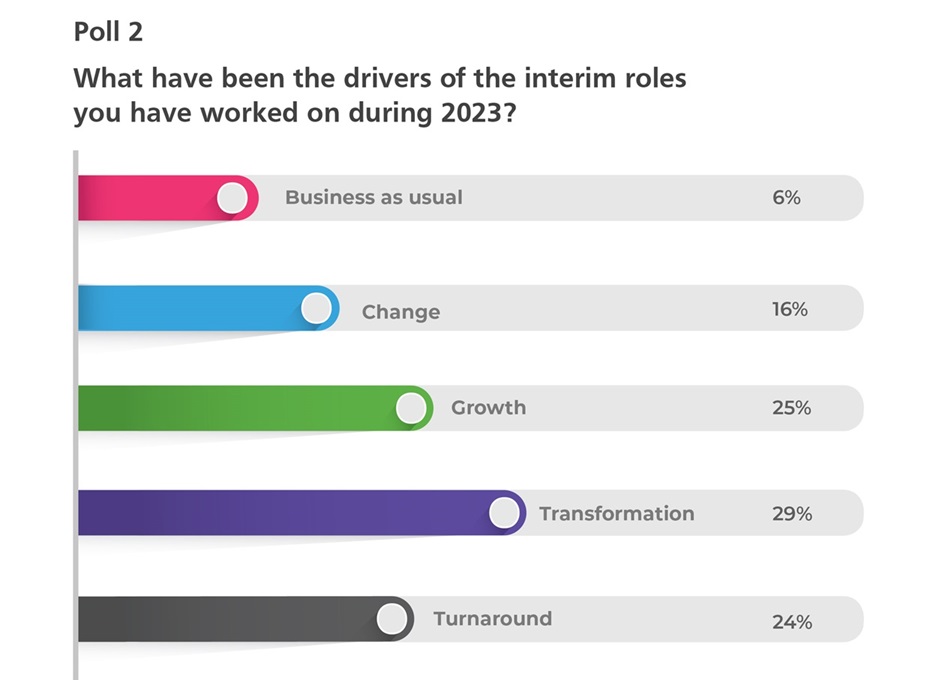
Task: Click the "Business as usual" label
Action: (x=373, y=197)
